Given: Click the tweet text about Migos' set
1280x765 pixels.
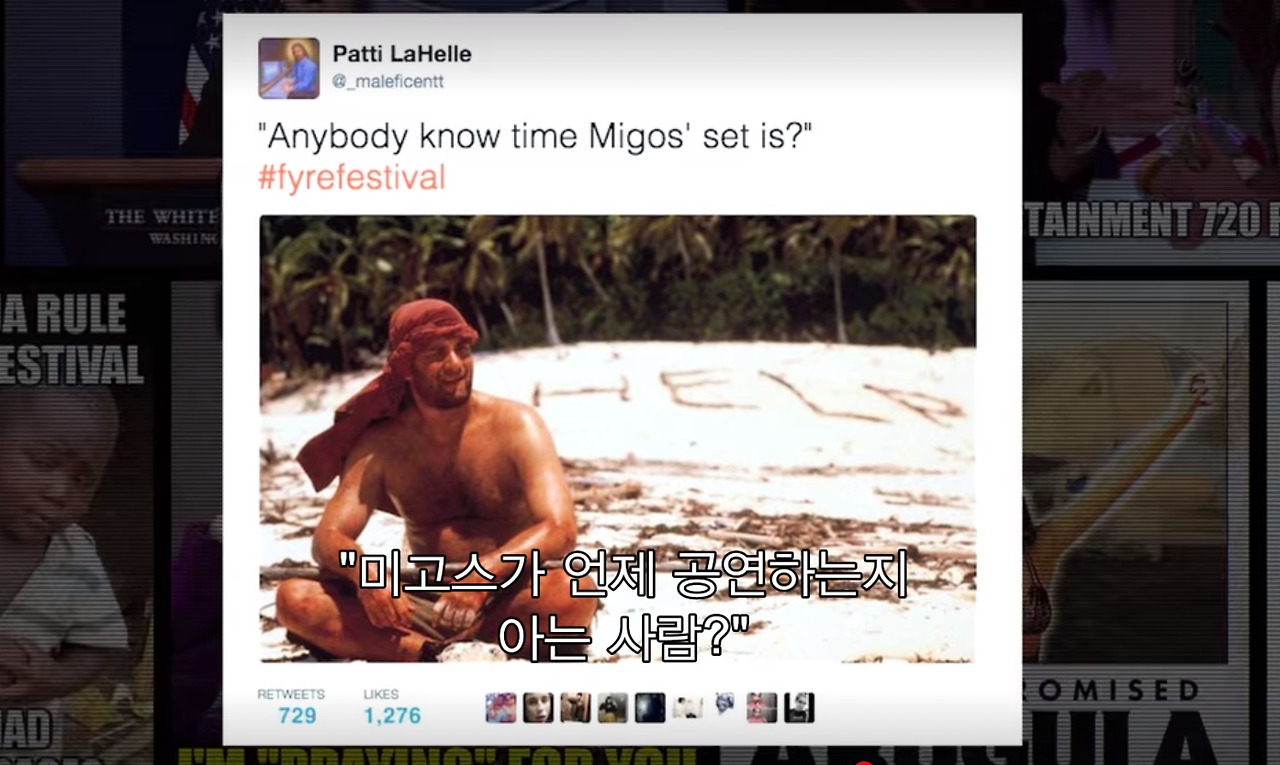Looking at the screenshot, I should tap(533, 138).
